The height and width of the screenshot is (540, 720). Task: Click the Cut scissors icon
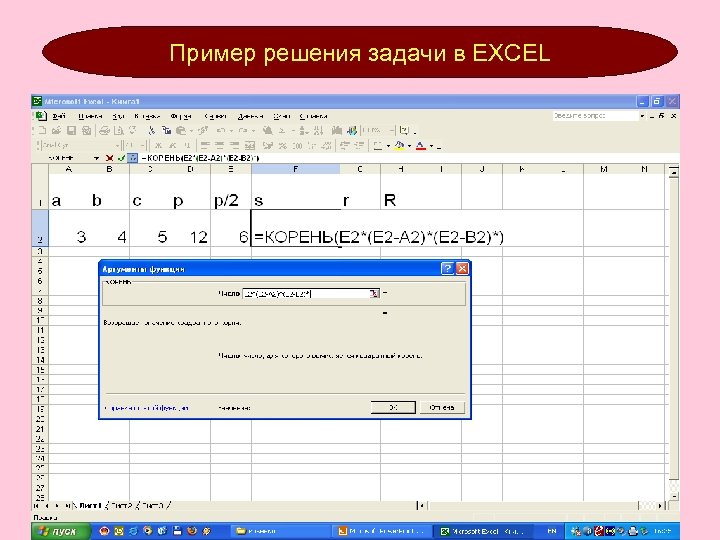coord(151,130)
